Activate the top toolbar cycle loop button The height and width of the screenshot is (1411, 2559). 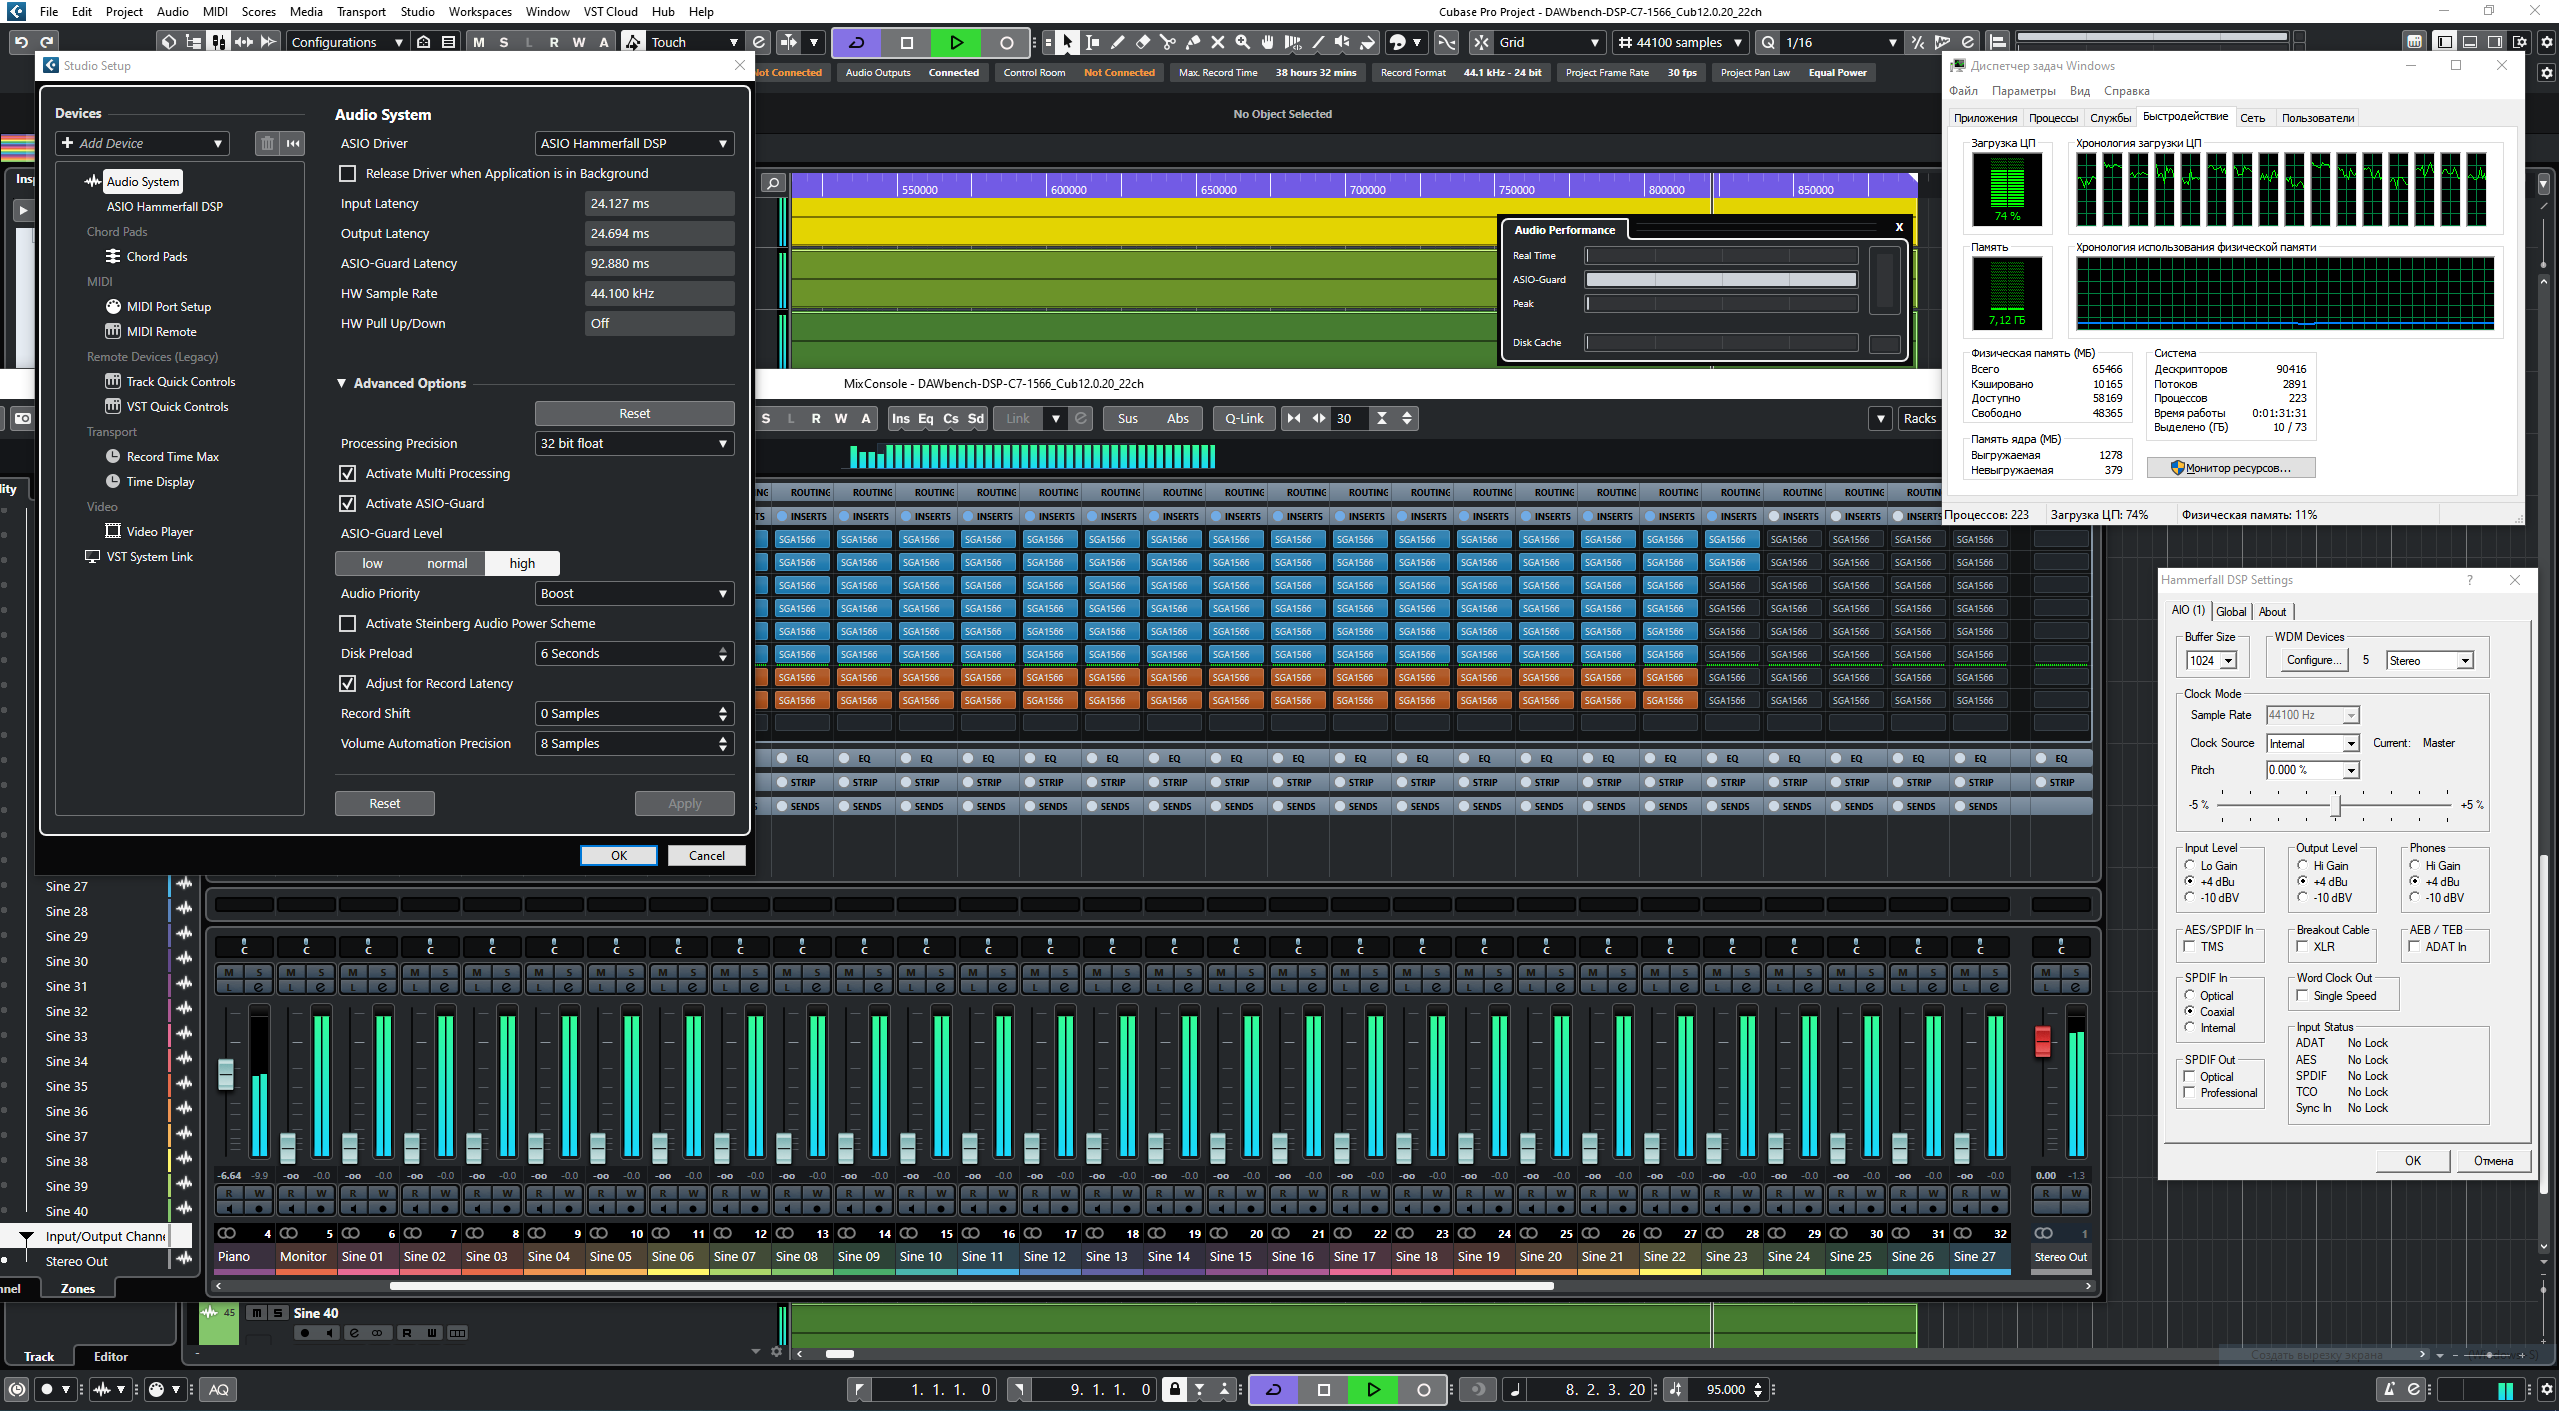(857, 42)
